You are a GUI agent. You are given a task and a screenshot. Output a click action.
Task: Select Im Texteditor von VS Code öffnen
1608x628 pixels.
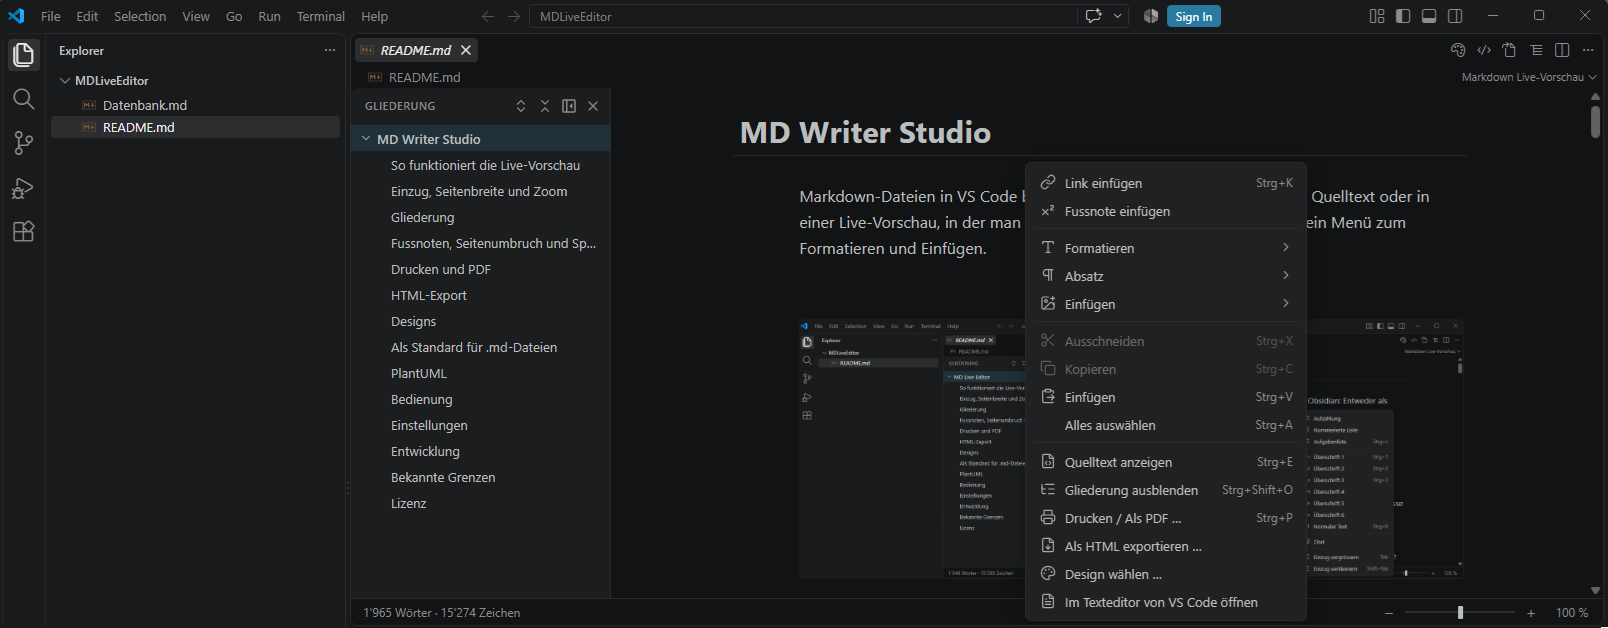pyautogui.click(x=1166, y=602)
